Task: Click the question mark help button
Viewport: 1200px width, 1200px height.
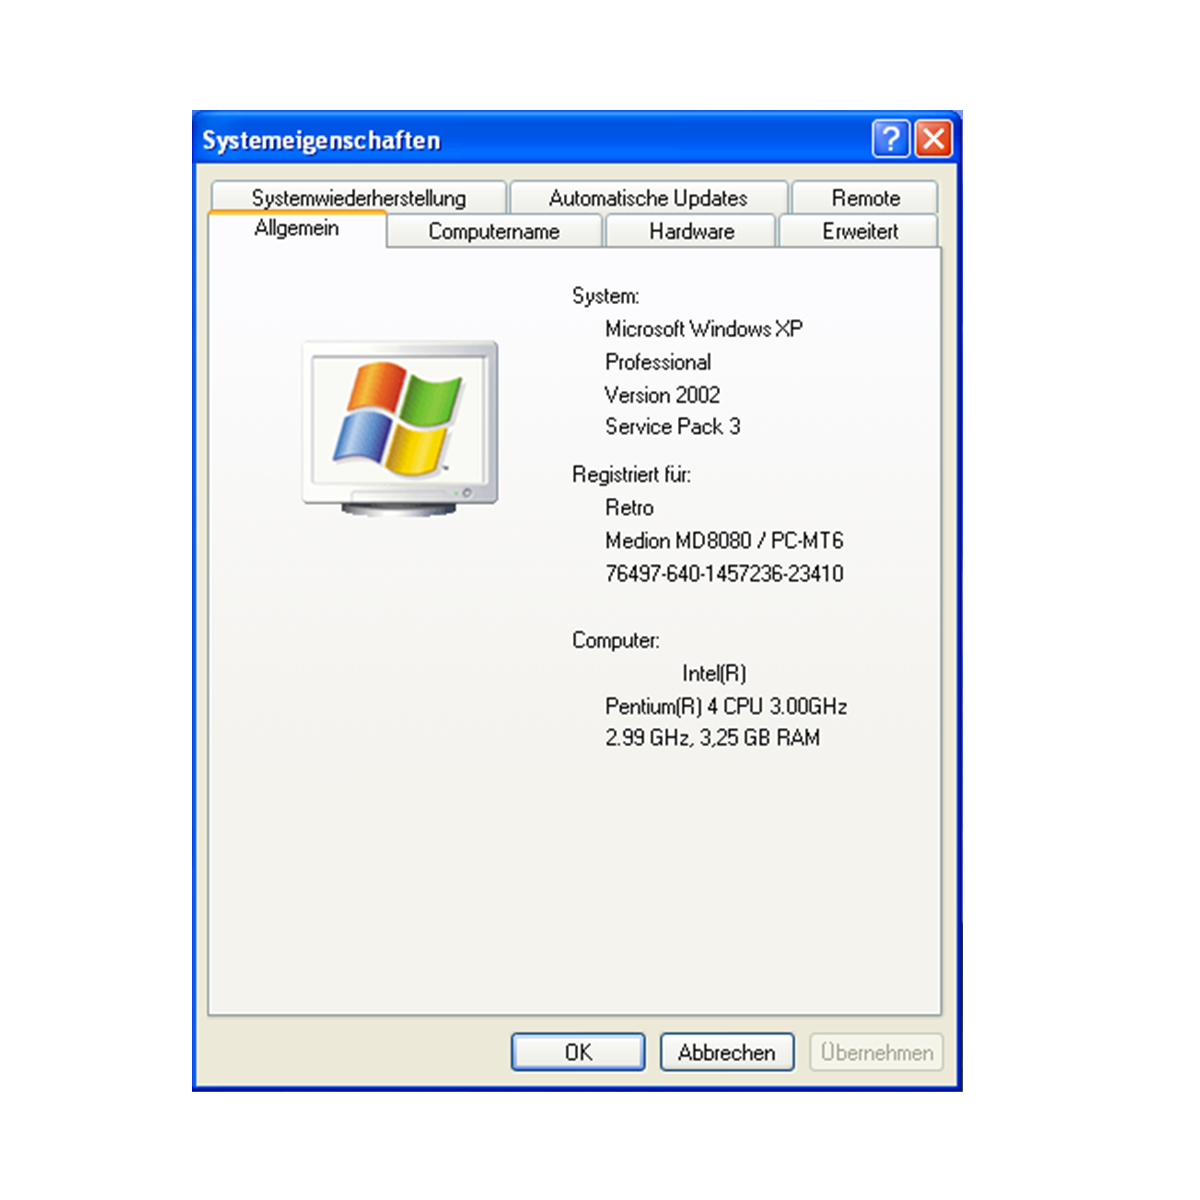Action: coord(890,139)
